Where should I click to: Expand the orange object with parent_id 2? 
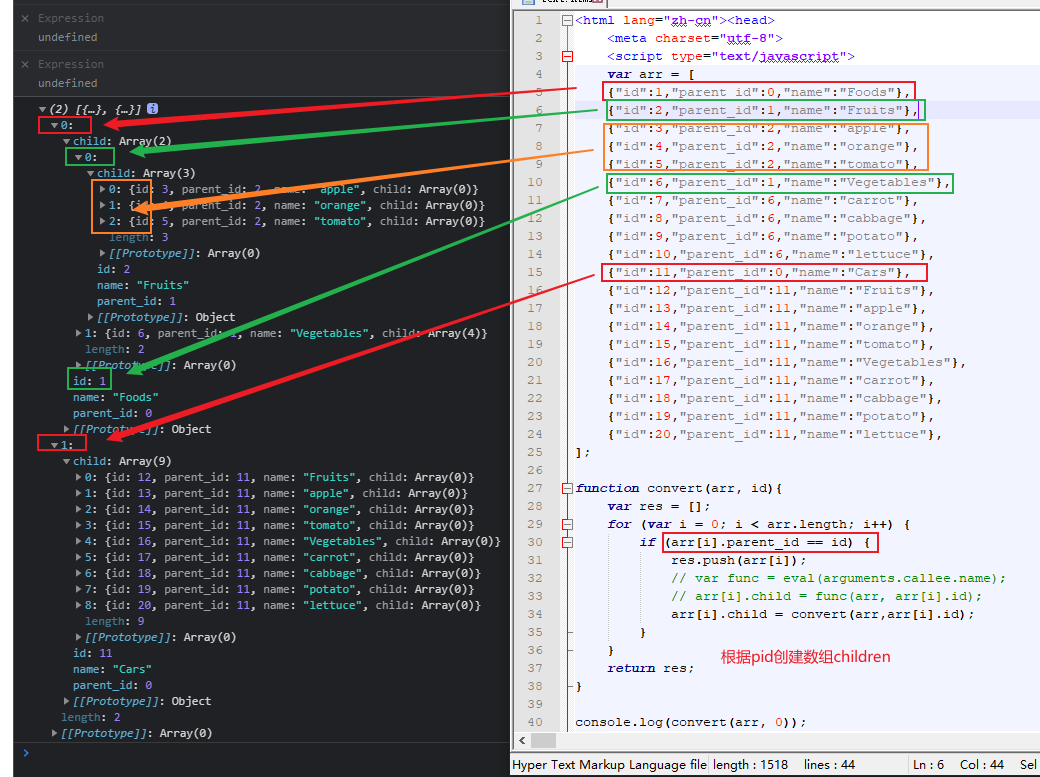102,205
